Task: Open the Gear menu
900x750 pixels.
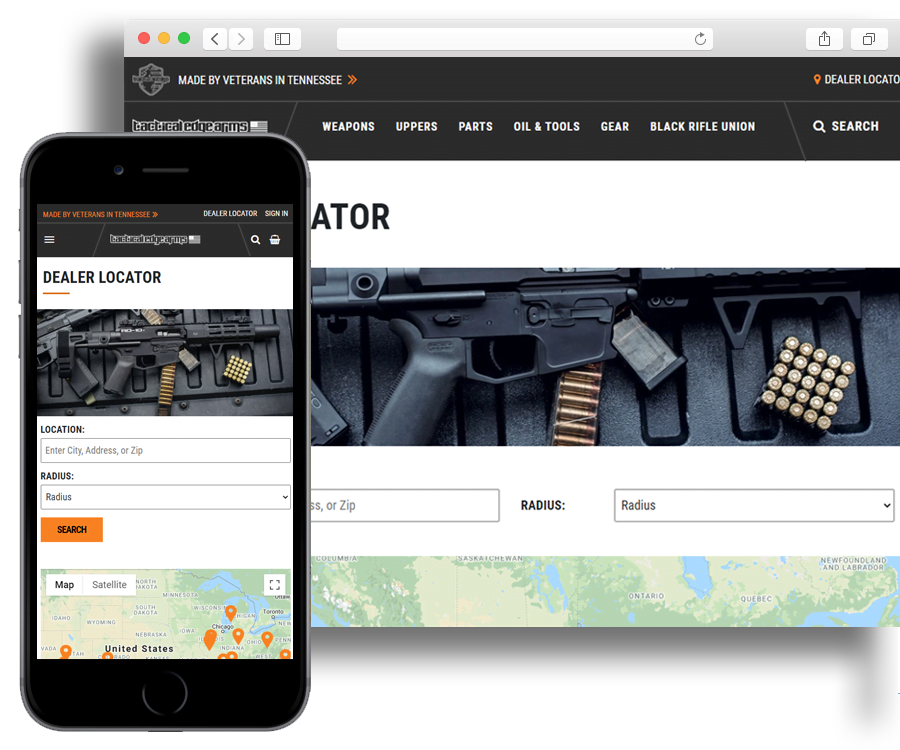Action: pos(615,126)
